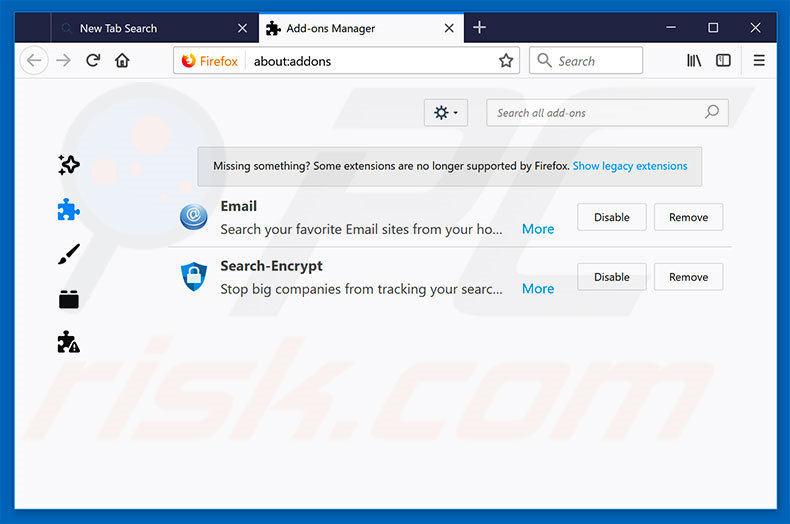Image resolution: width=790 pixels, height=524 pixels.
Task: Click the Search all add-ons field
Action: tap(607, 112)
